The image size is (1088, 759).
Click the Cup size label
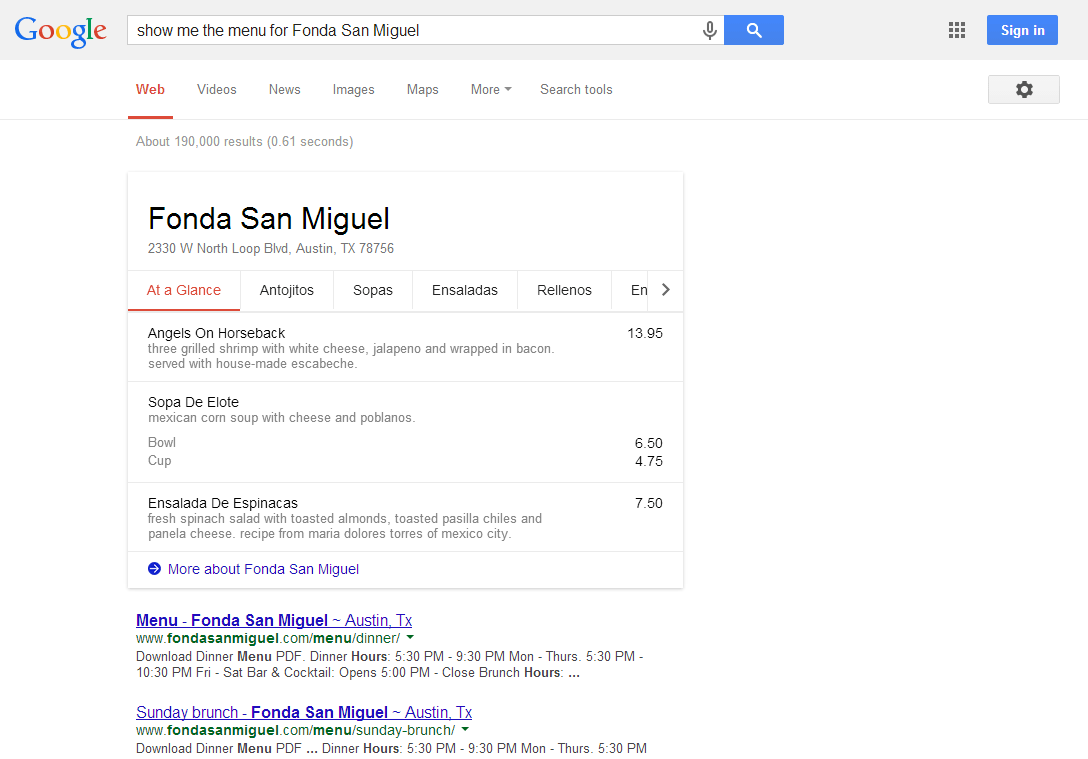click(x=160, y=461)
